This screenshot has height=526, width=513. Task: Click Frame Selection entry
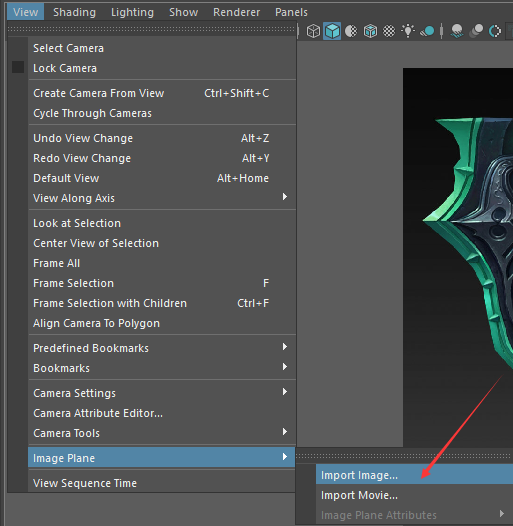(162, 283)
